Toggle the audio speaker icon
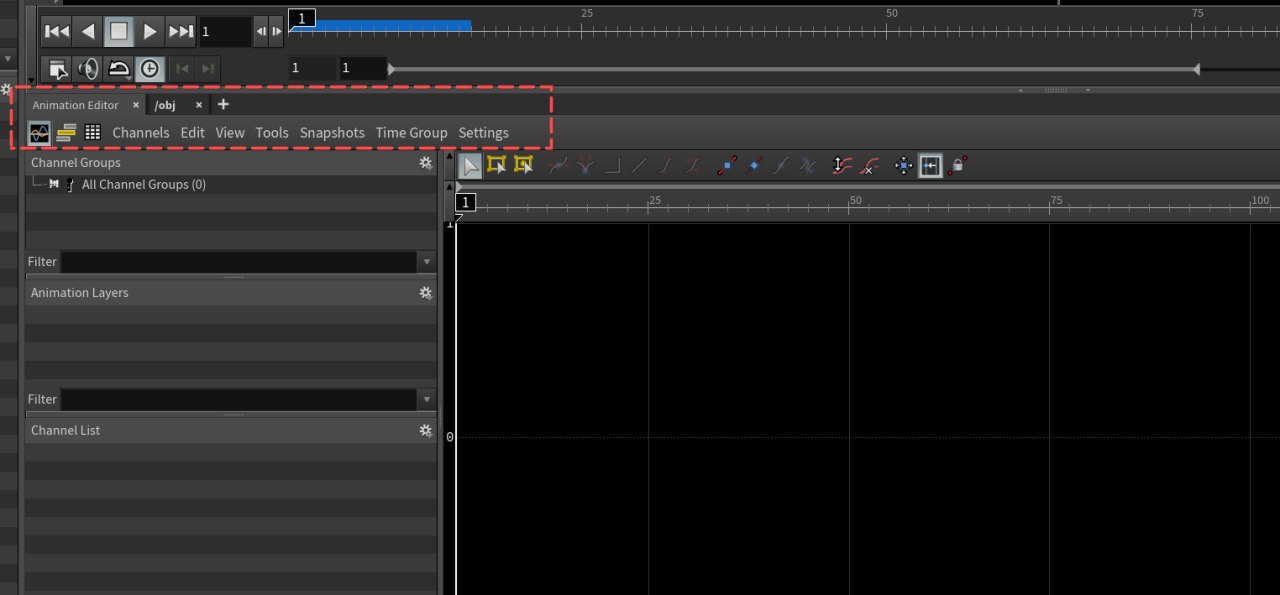Viewport: 1280px width, 595px height. click(x=88, y=69)
